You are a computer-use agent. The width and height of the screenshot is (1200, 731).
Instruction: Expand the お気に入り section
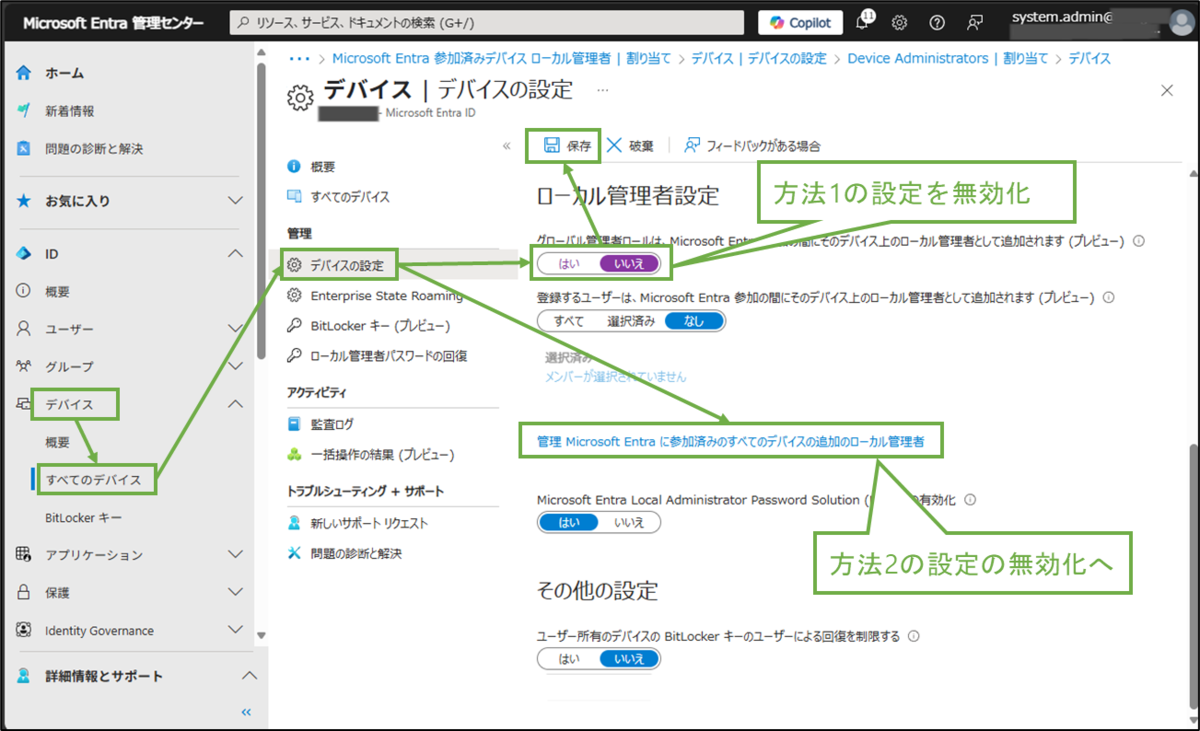[x=236, y=201]
